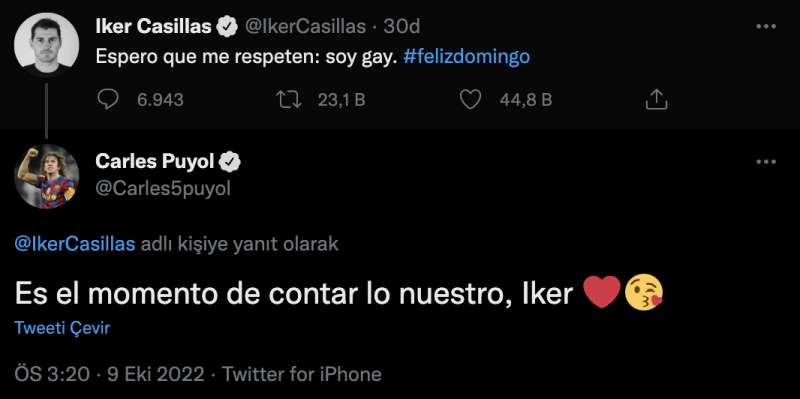
Task: Open more options on Puyol tweet
Action: click(766, 162)
